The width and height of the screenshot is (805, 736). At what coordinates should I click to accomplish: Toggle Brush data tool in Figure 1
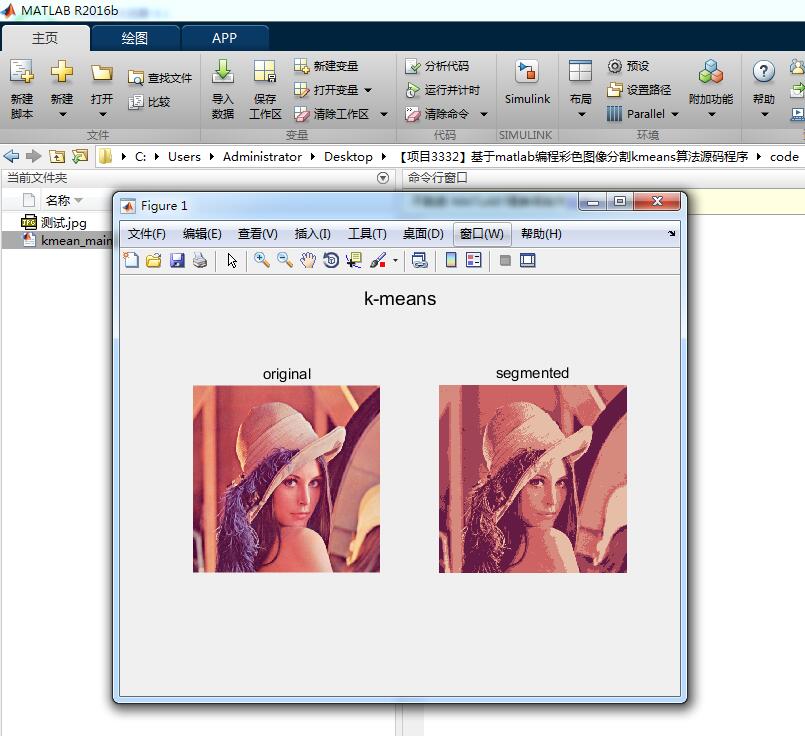click(378, 260)
